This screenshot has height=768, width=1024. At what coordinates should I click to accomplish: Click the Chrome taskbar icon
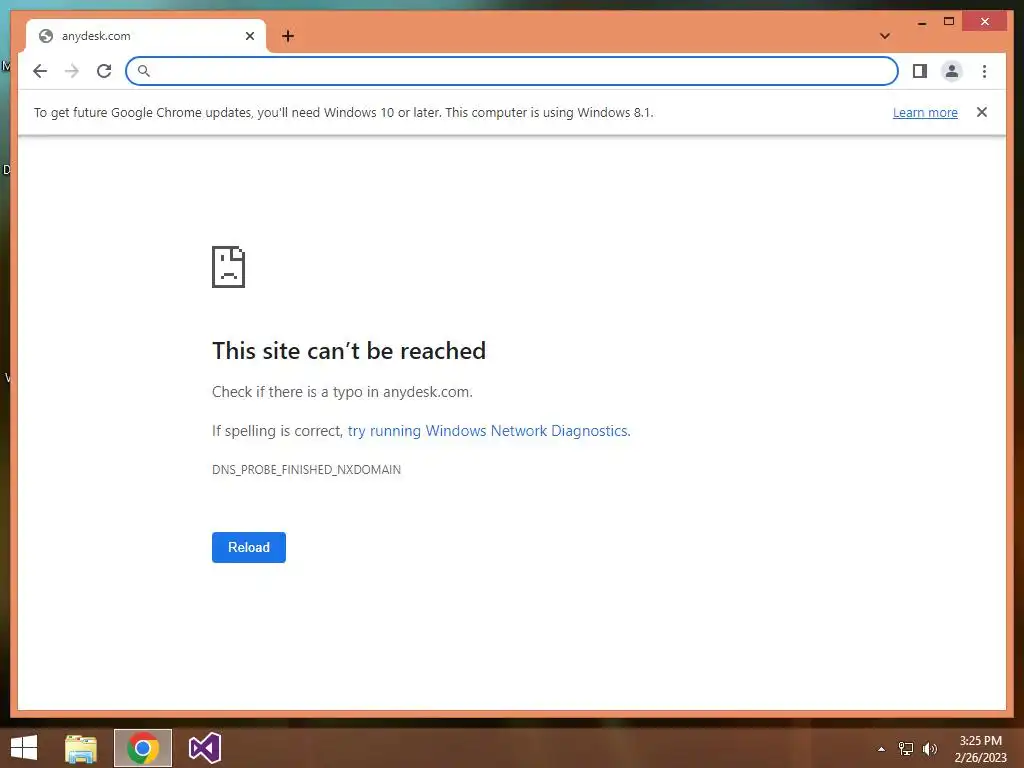point(143,748)
